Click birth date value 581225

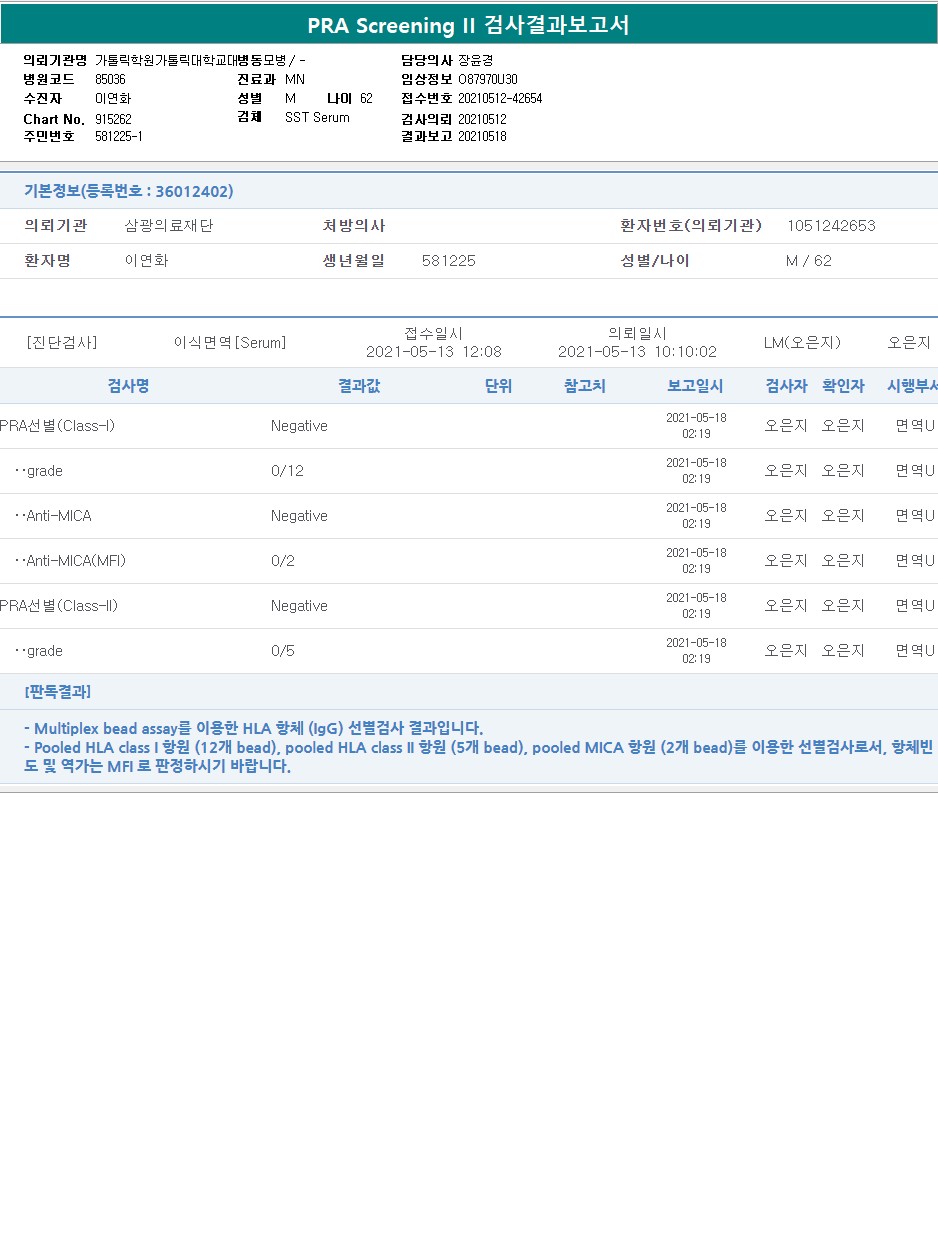coord(449,261)
